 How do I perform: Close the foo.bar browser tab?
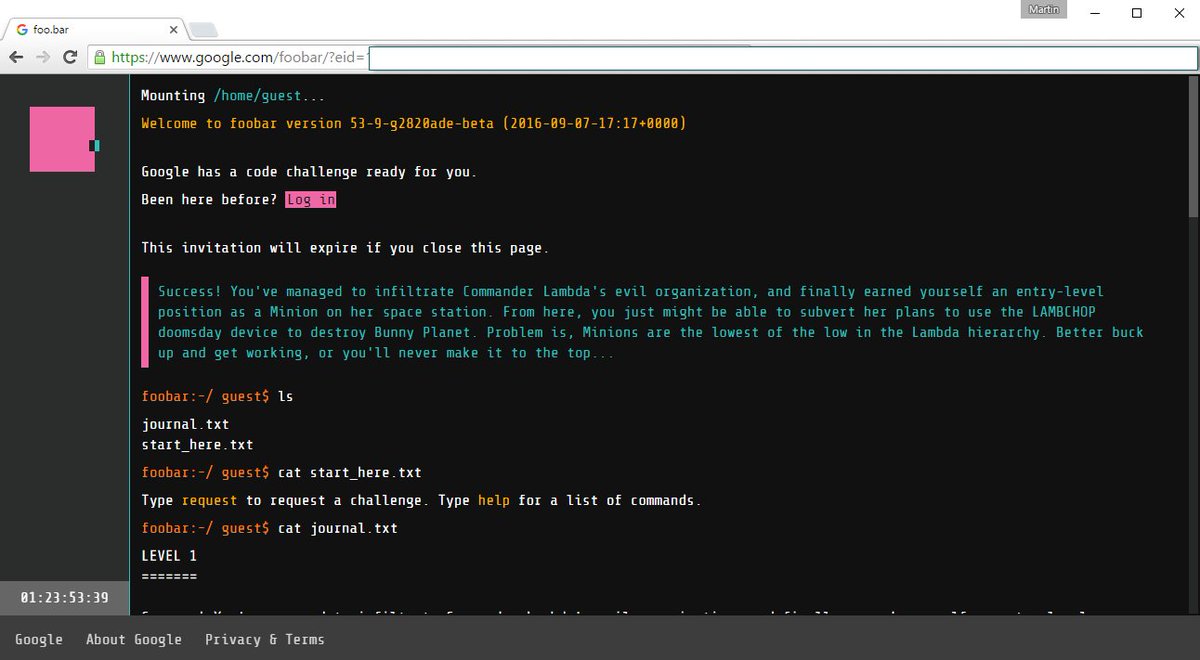[x=174, y=29]
